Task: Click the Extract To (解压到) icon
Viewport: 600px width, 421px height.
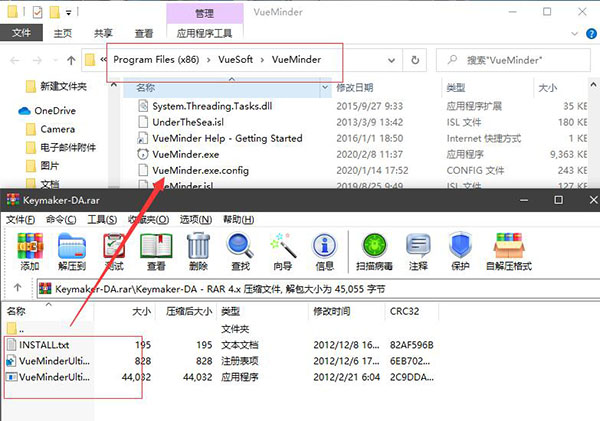Action: coord(72,246)
